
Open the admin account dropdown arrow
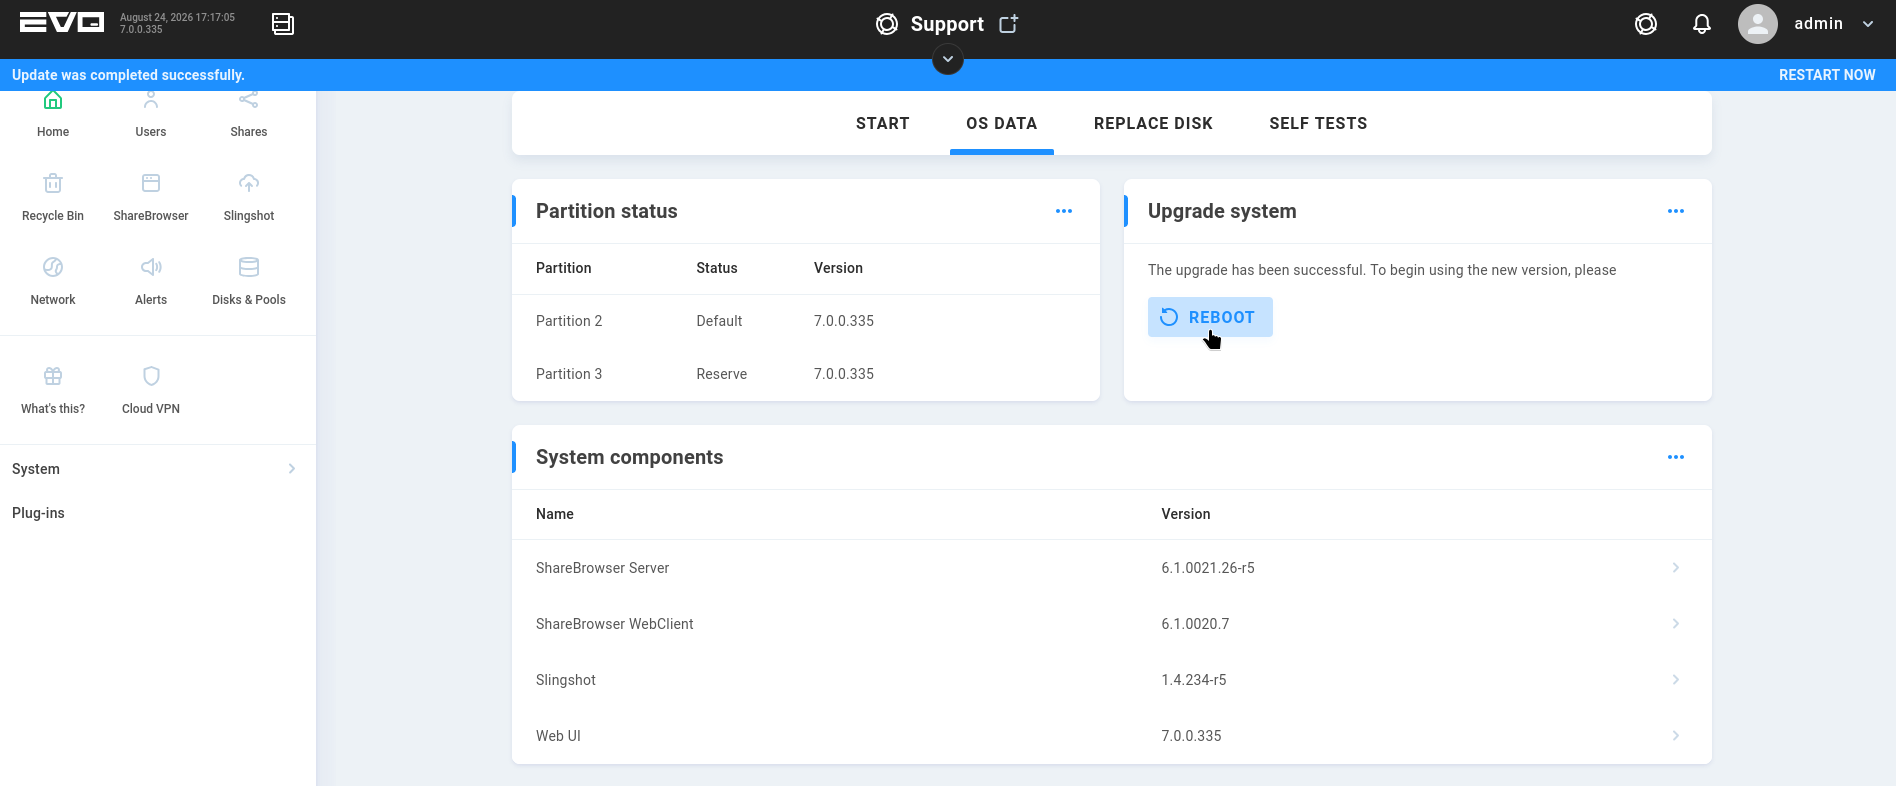coord(1868,24)
